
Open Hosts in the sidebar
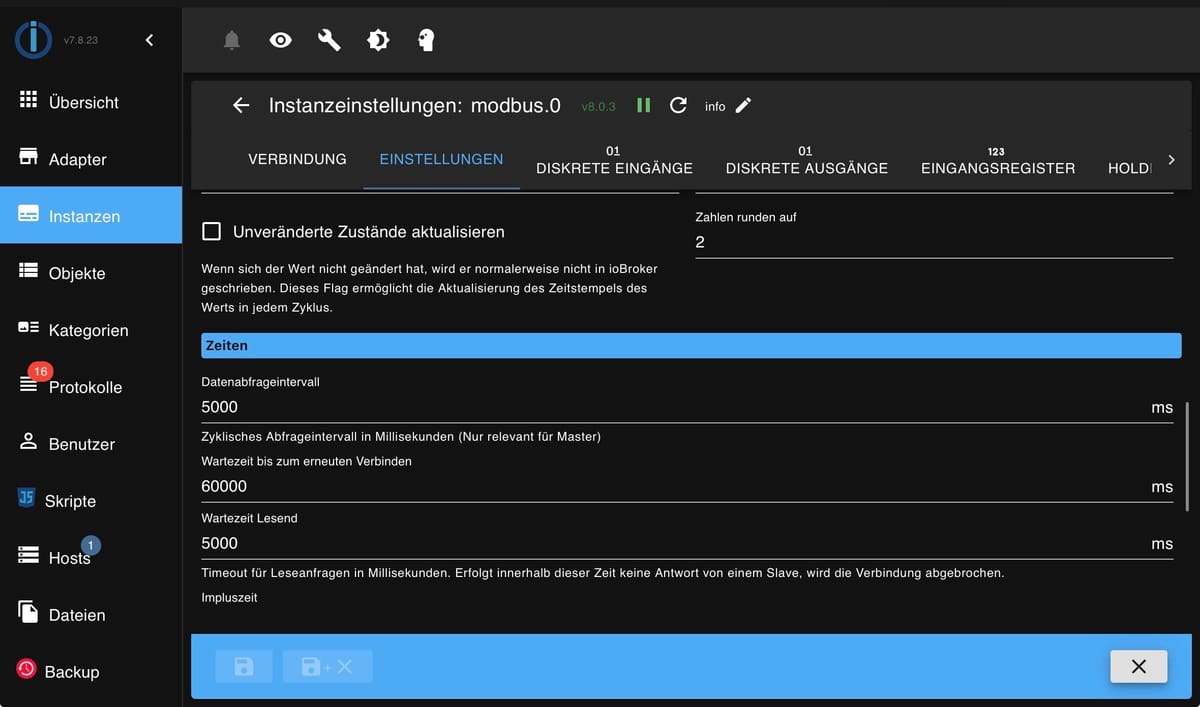[91, 558]
